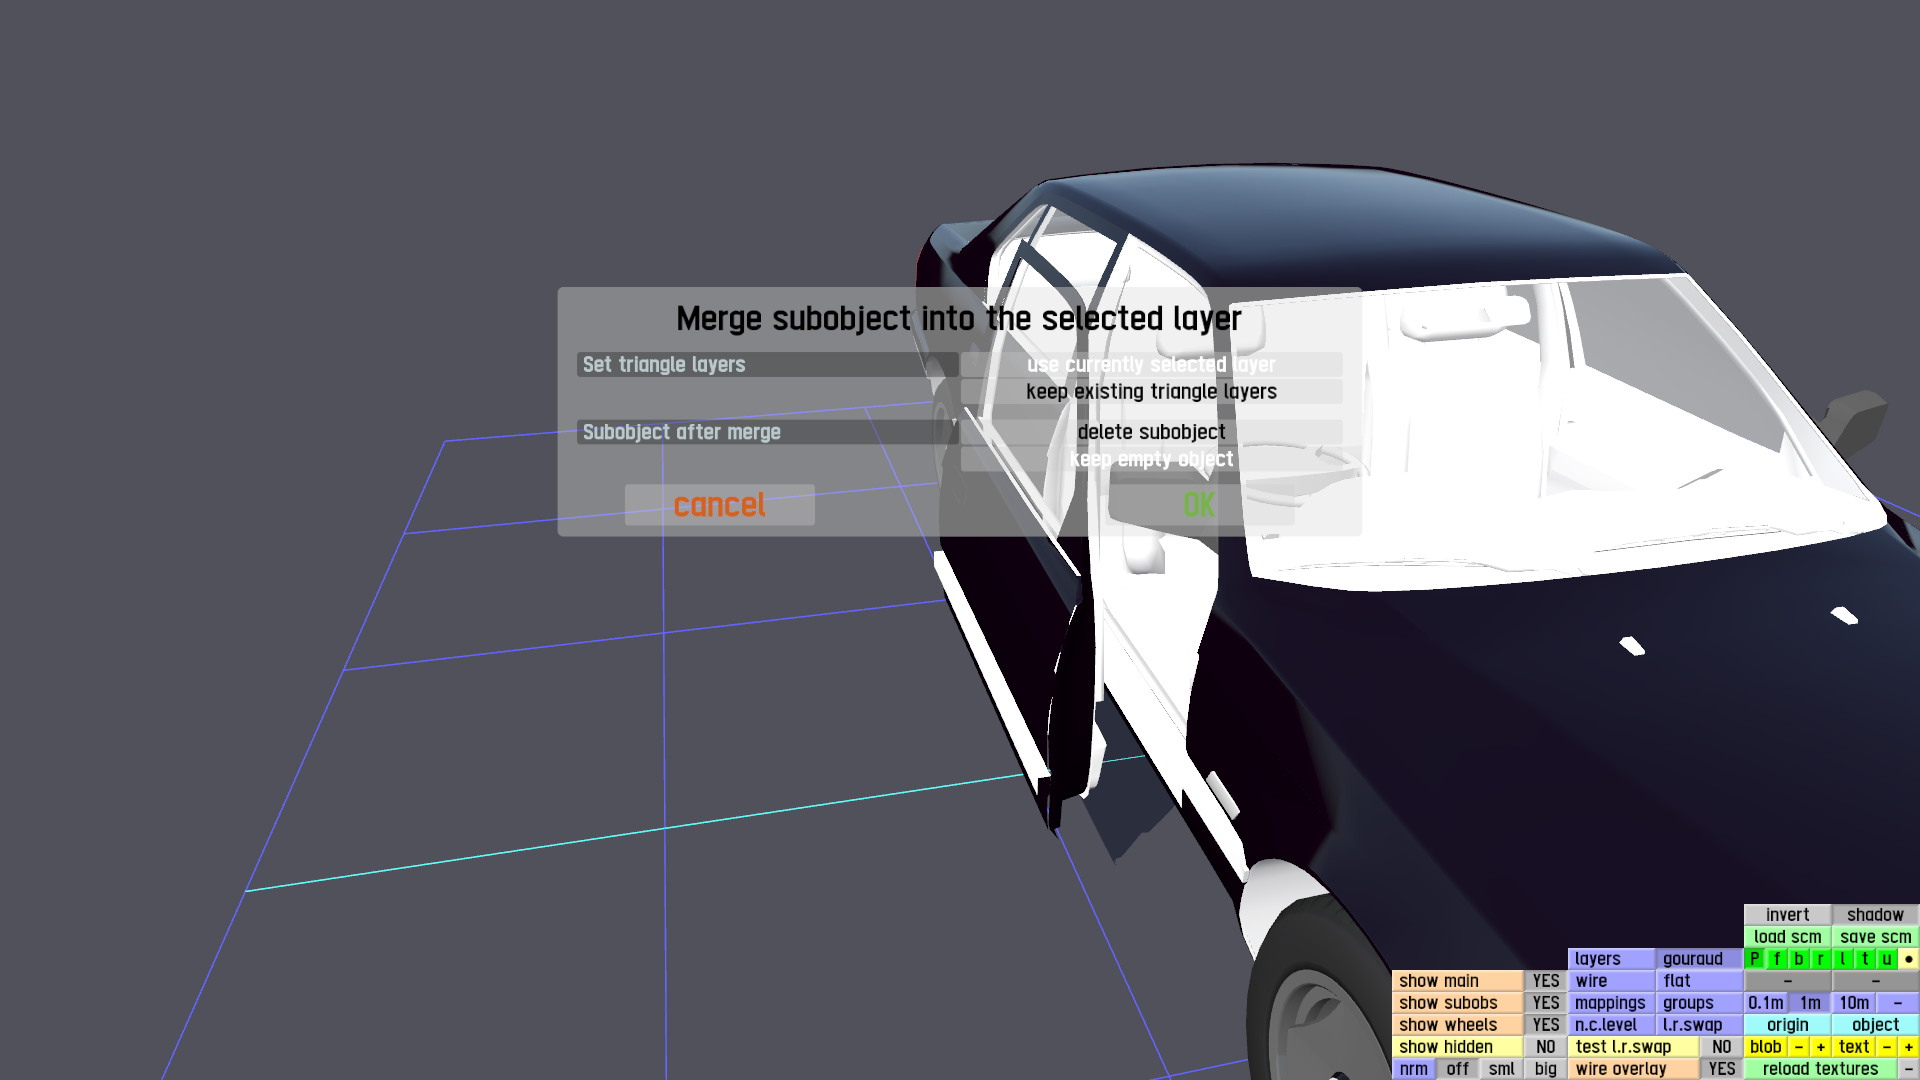Switch to layers display mode
Image resolution: width=1920 pixels, height=1080 pixels.
pos(1610,959)
